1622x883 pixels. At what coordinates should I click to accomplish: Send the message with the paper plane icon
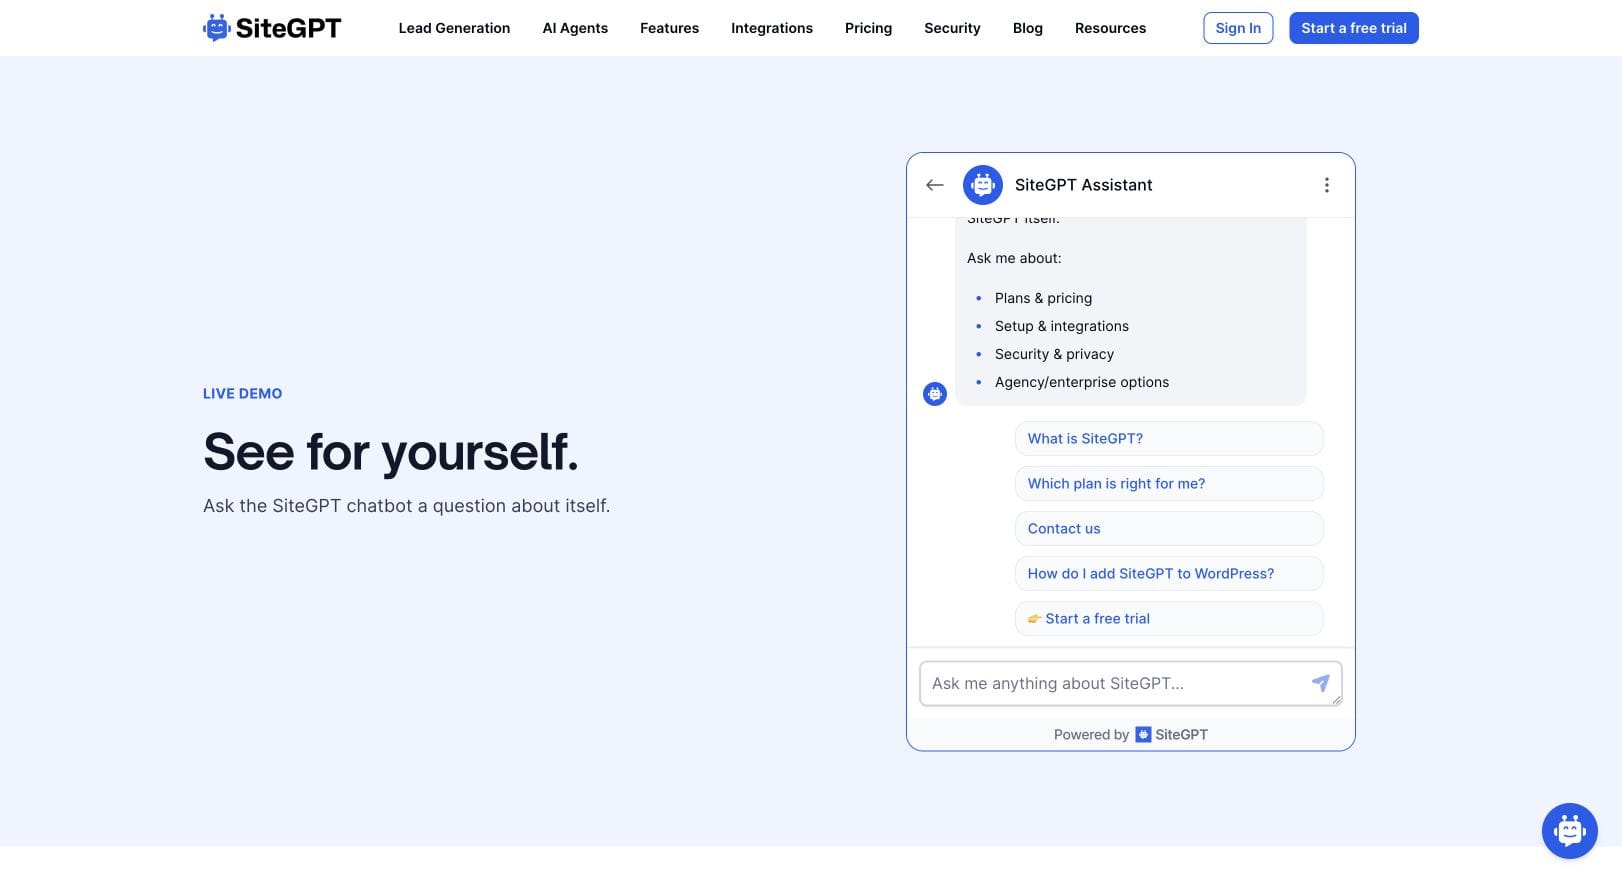(1320, 683)
